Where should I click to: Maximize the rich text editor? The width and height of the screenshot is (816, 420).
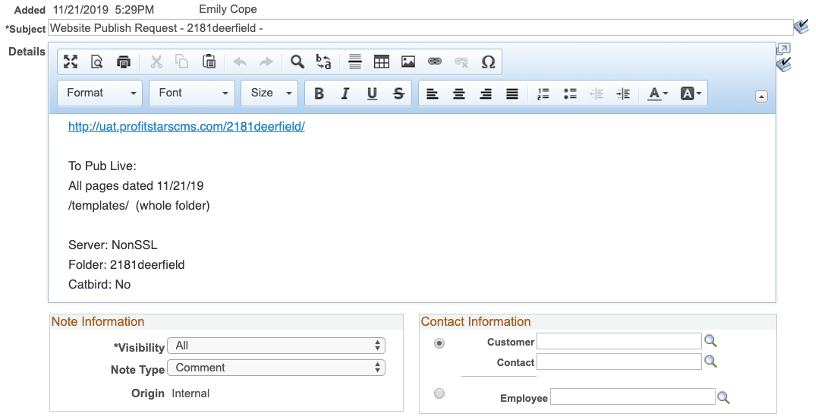click(71, 62)
